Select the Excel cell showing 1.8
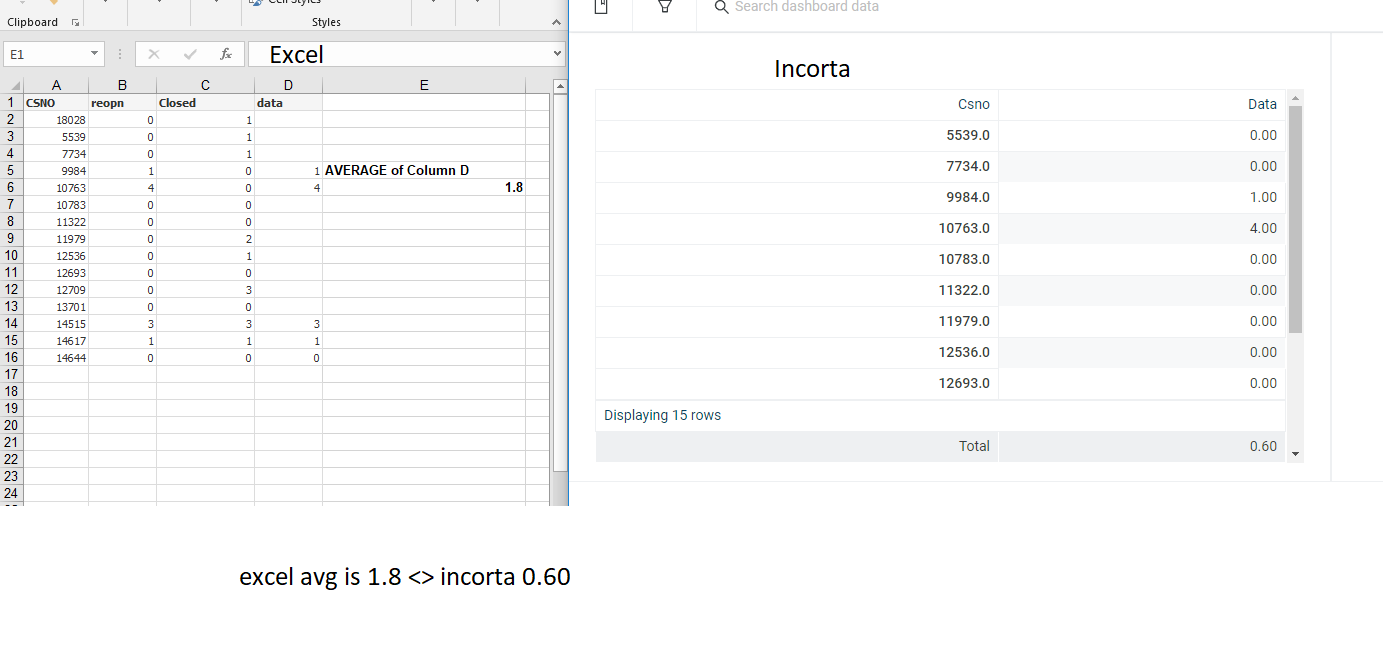 [424, 187]
